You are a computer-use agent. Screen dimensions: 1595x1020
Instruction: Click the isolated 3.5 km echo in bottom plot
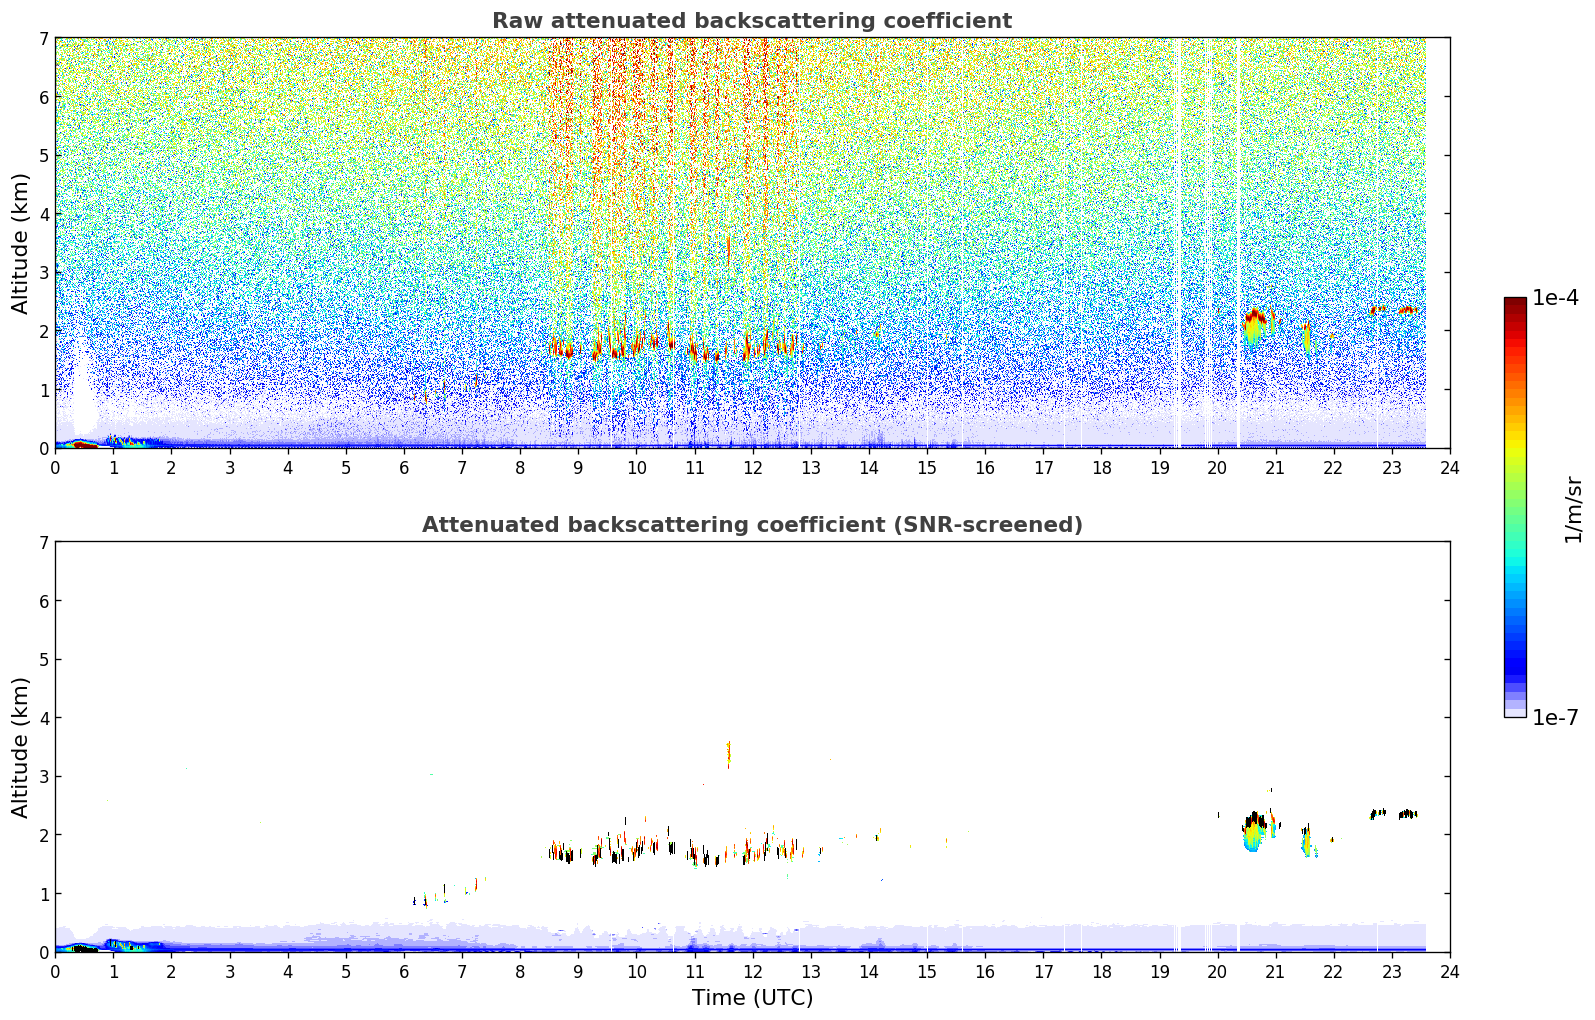[x=728, y=754]
